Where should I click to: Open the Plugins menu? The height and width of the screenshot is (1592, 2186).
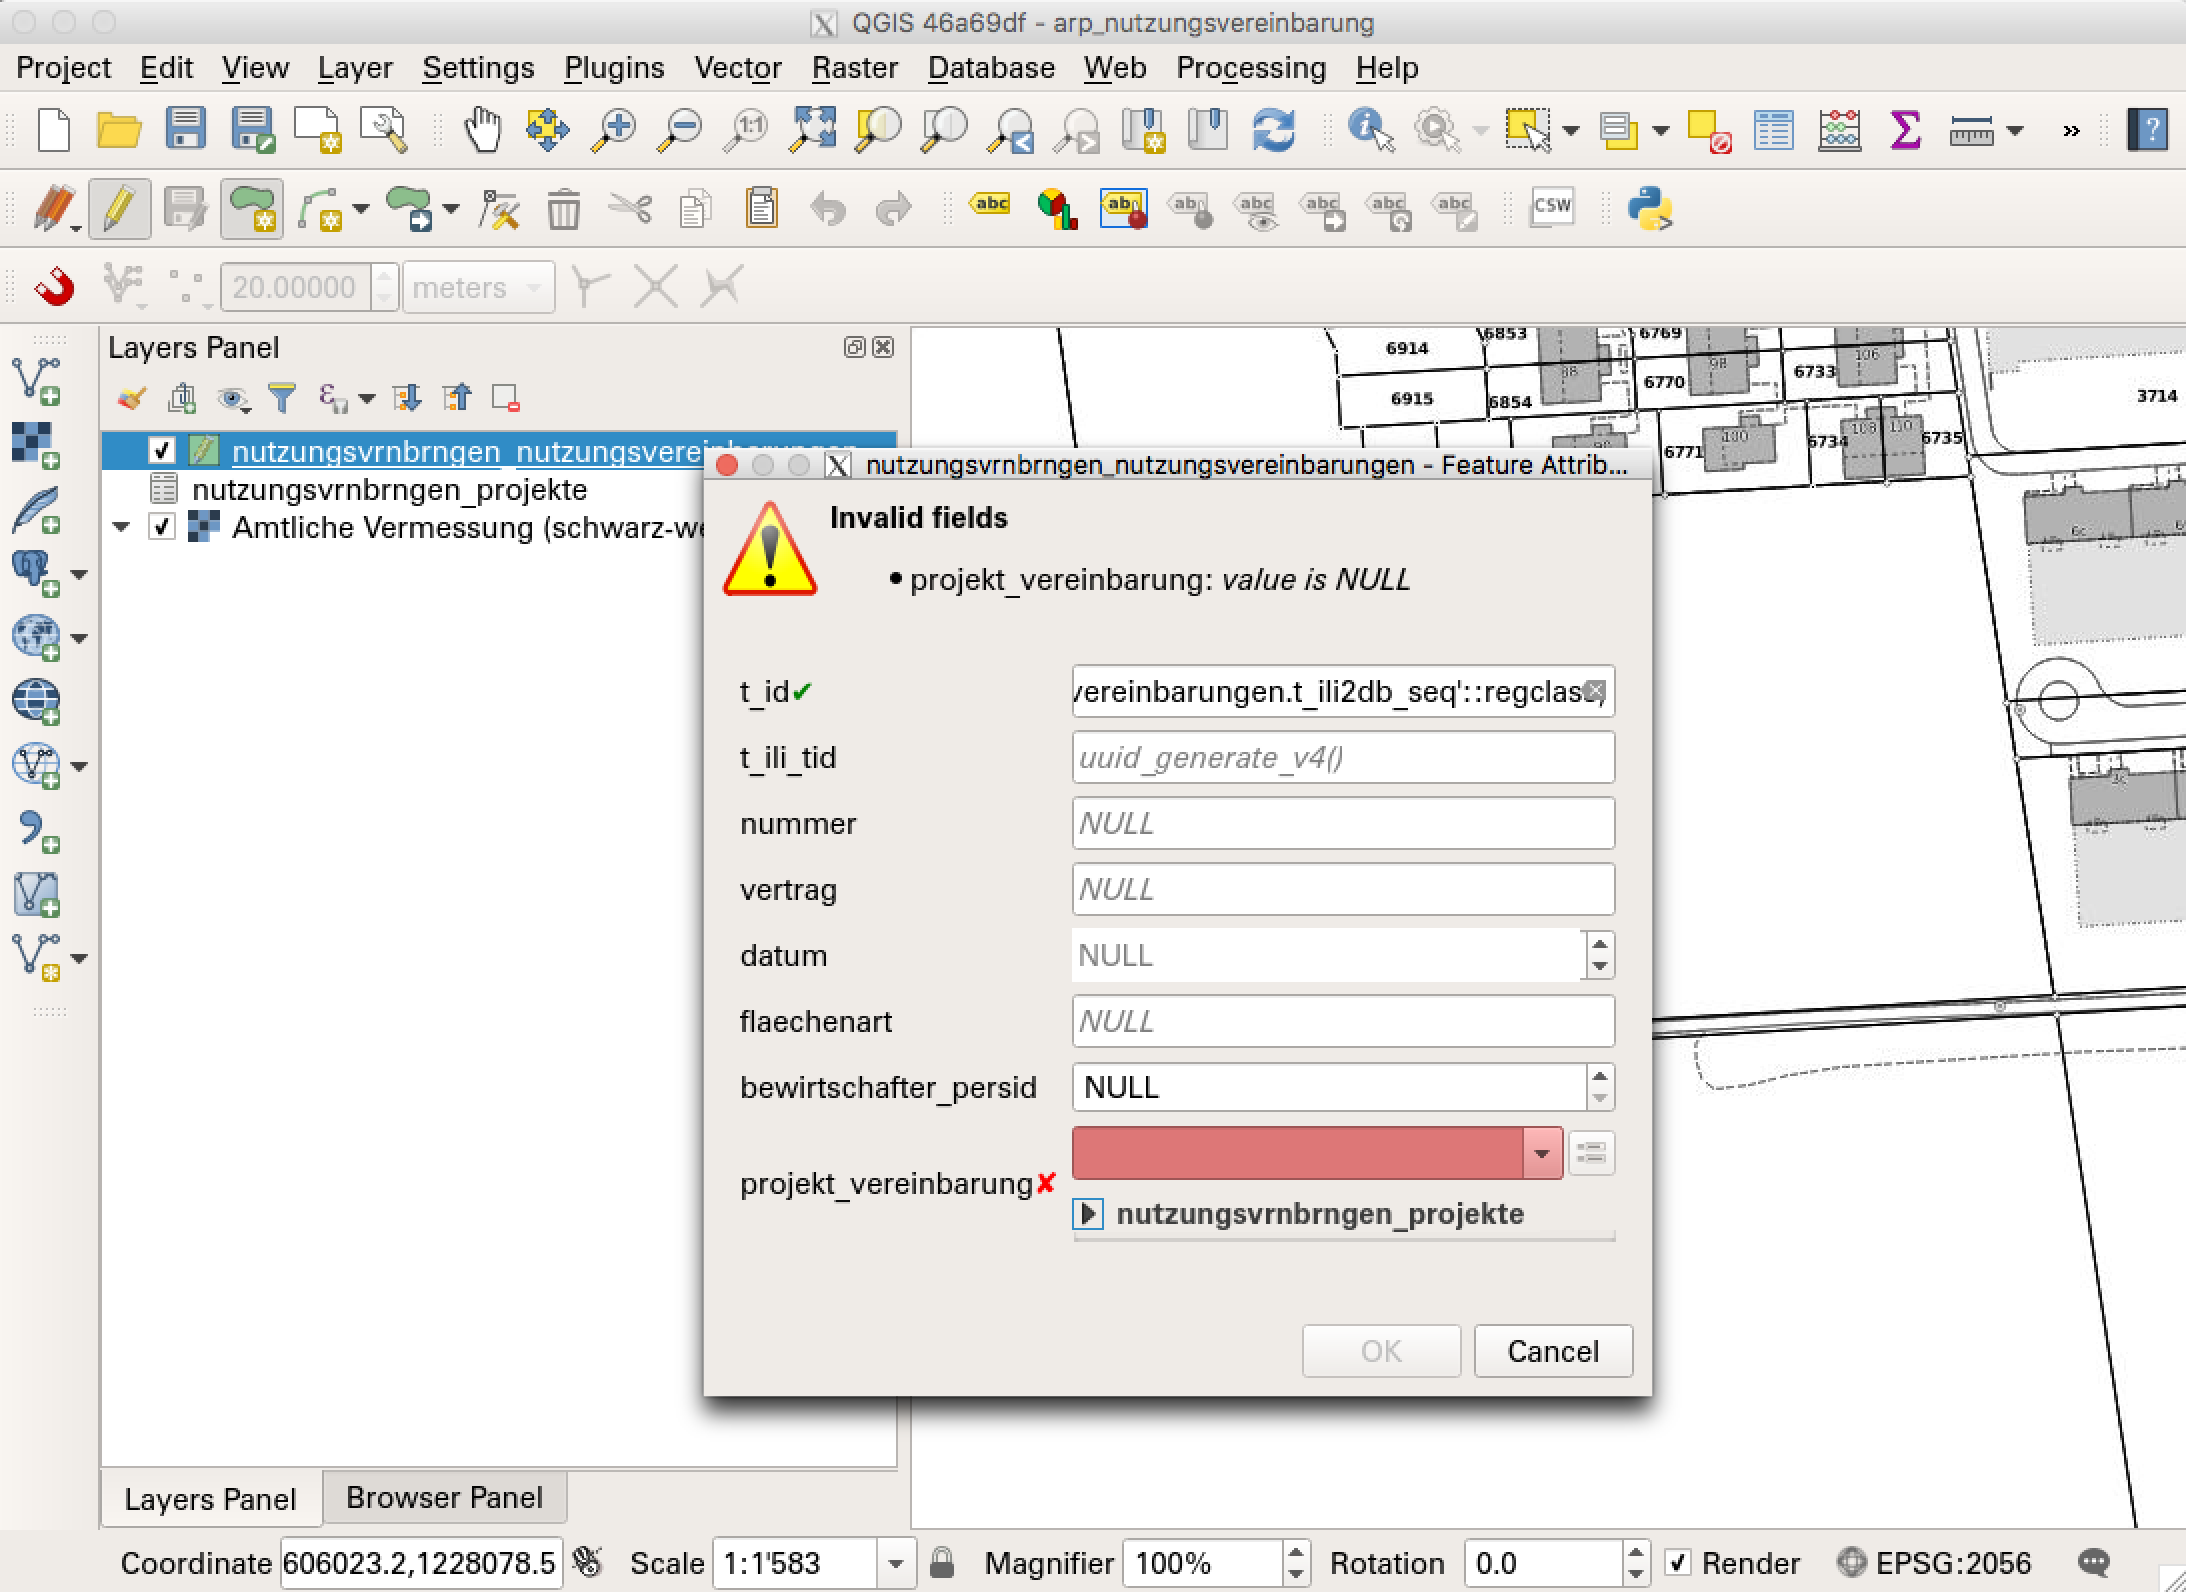[x=614, y=68]
